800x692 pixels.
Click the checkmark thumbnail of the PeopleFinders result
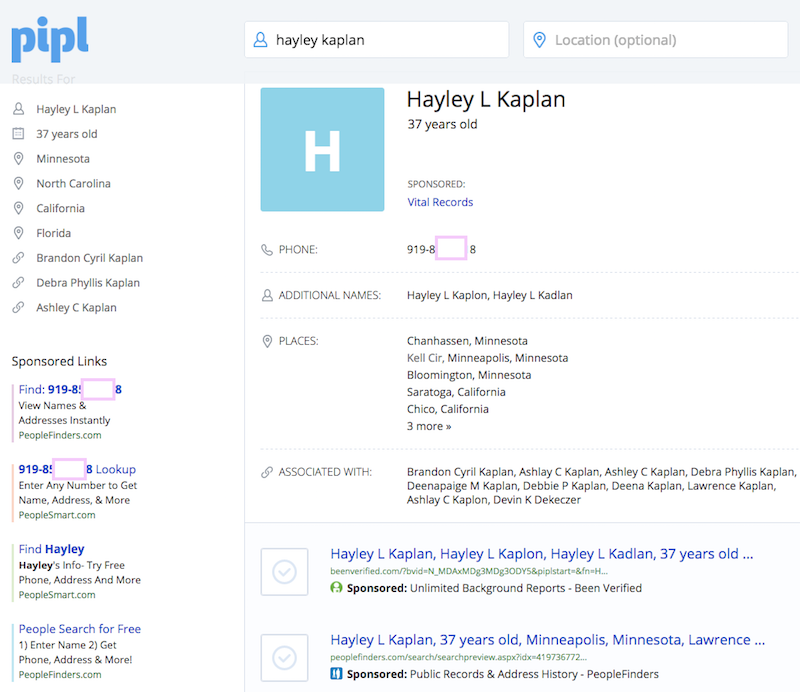284,657
